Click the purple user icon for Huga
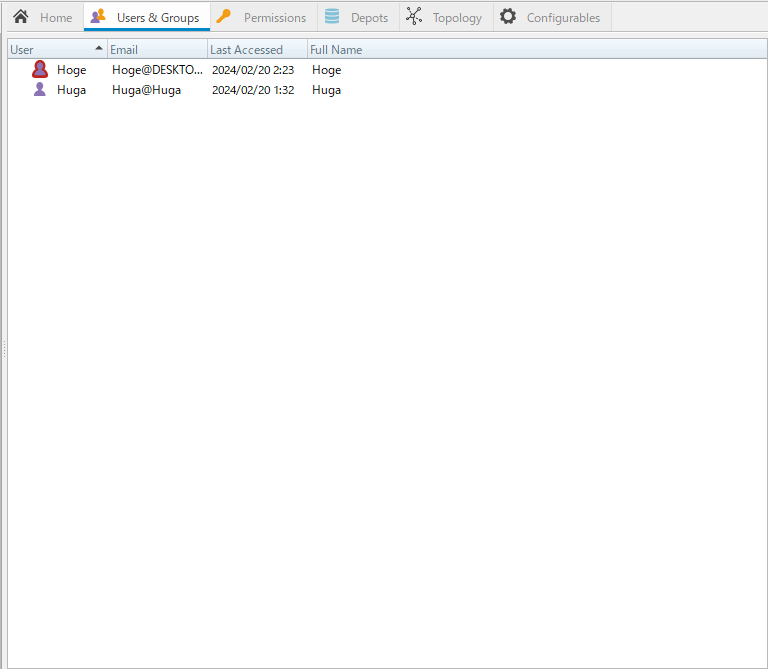Viewport: 768px width, 669px height. (40, 90)
